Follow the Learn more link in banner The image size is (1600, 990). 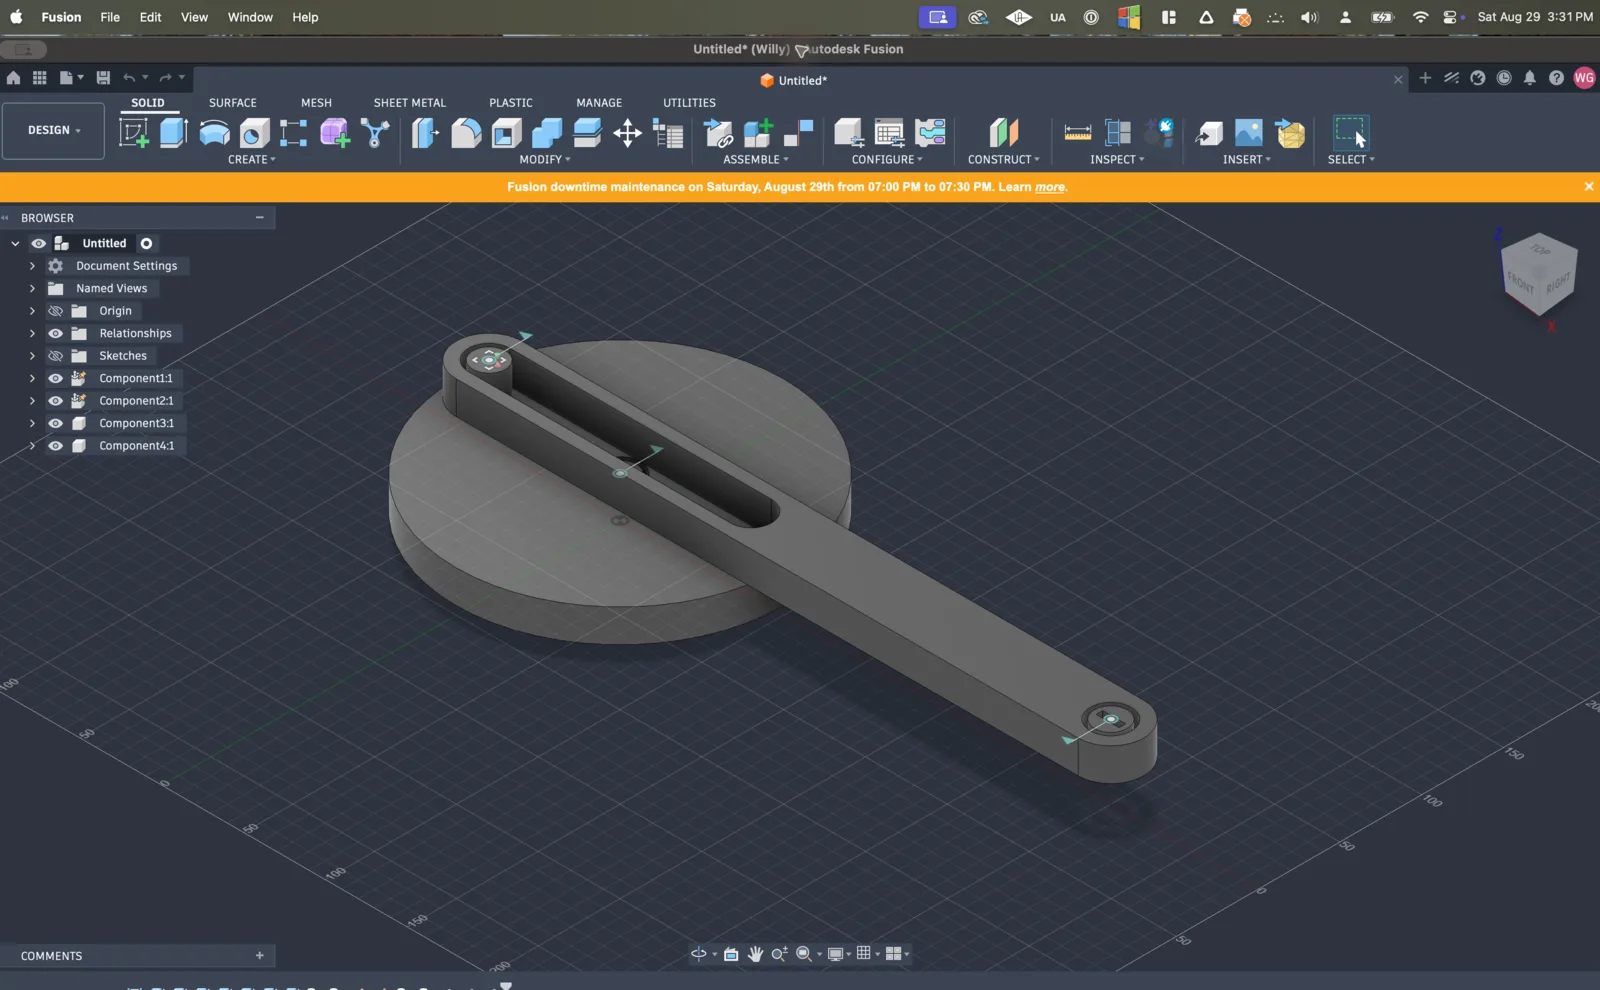pyautogui.click(x=1050, y=187)
